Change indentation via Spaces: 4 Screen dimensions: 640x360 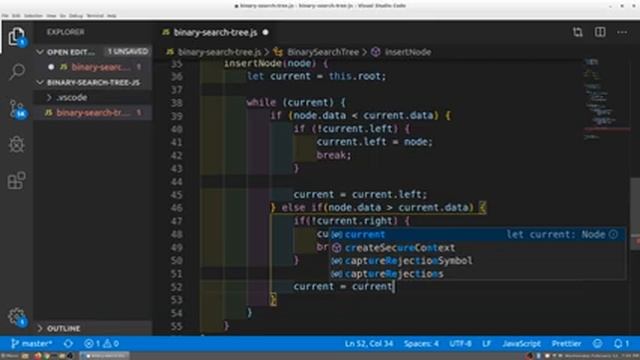point(421,344)
